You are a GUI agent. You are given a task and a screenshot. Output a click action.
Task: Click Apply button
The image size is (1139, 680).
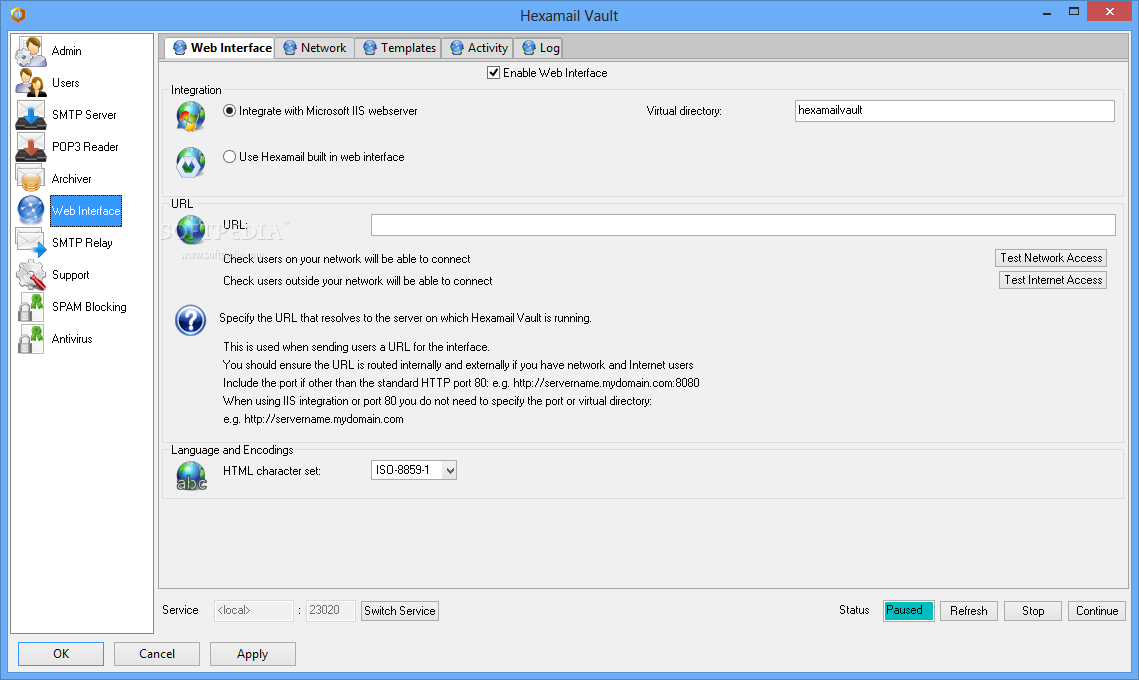pos(253,654)
